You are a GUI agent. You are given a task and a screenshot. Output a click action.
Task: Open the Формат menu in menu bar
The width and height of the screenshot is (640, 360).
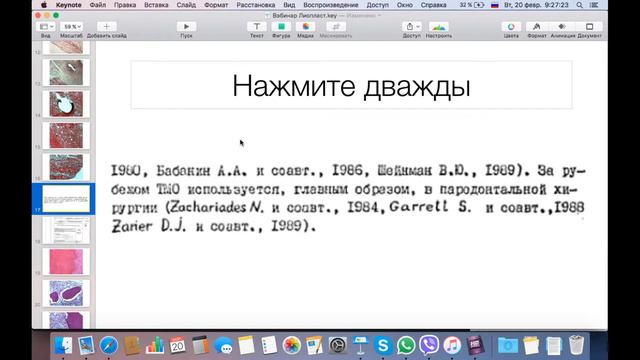click(x=216, y=5)
